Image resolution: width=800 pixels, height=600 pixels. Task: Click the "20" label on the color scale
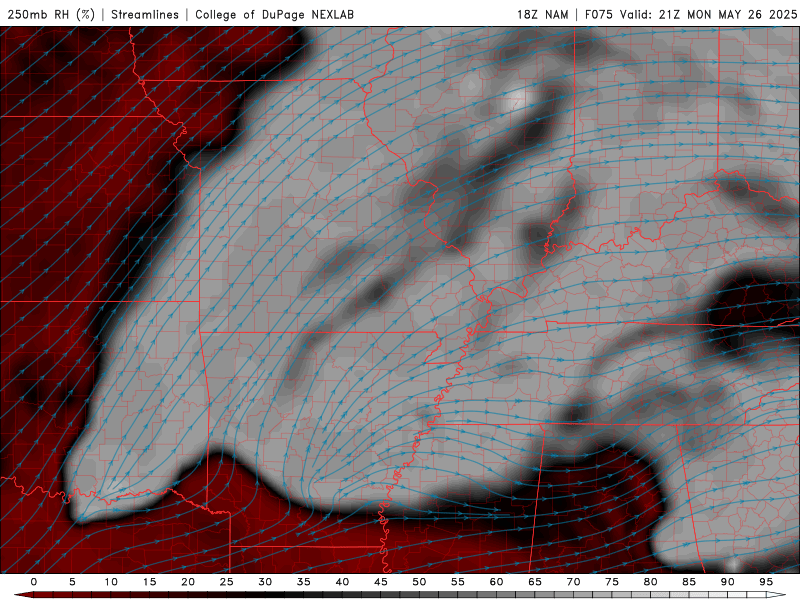(188, 582)
